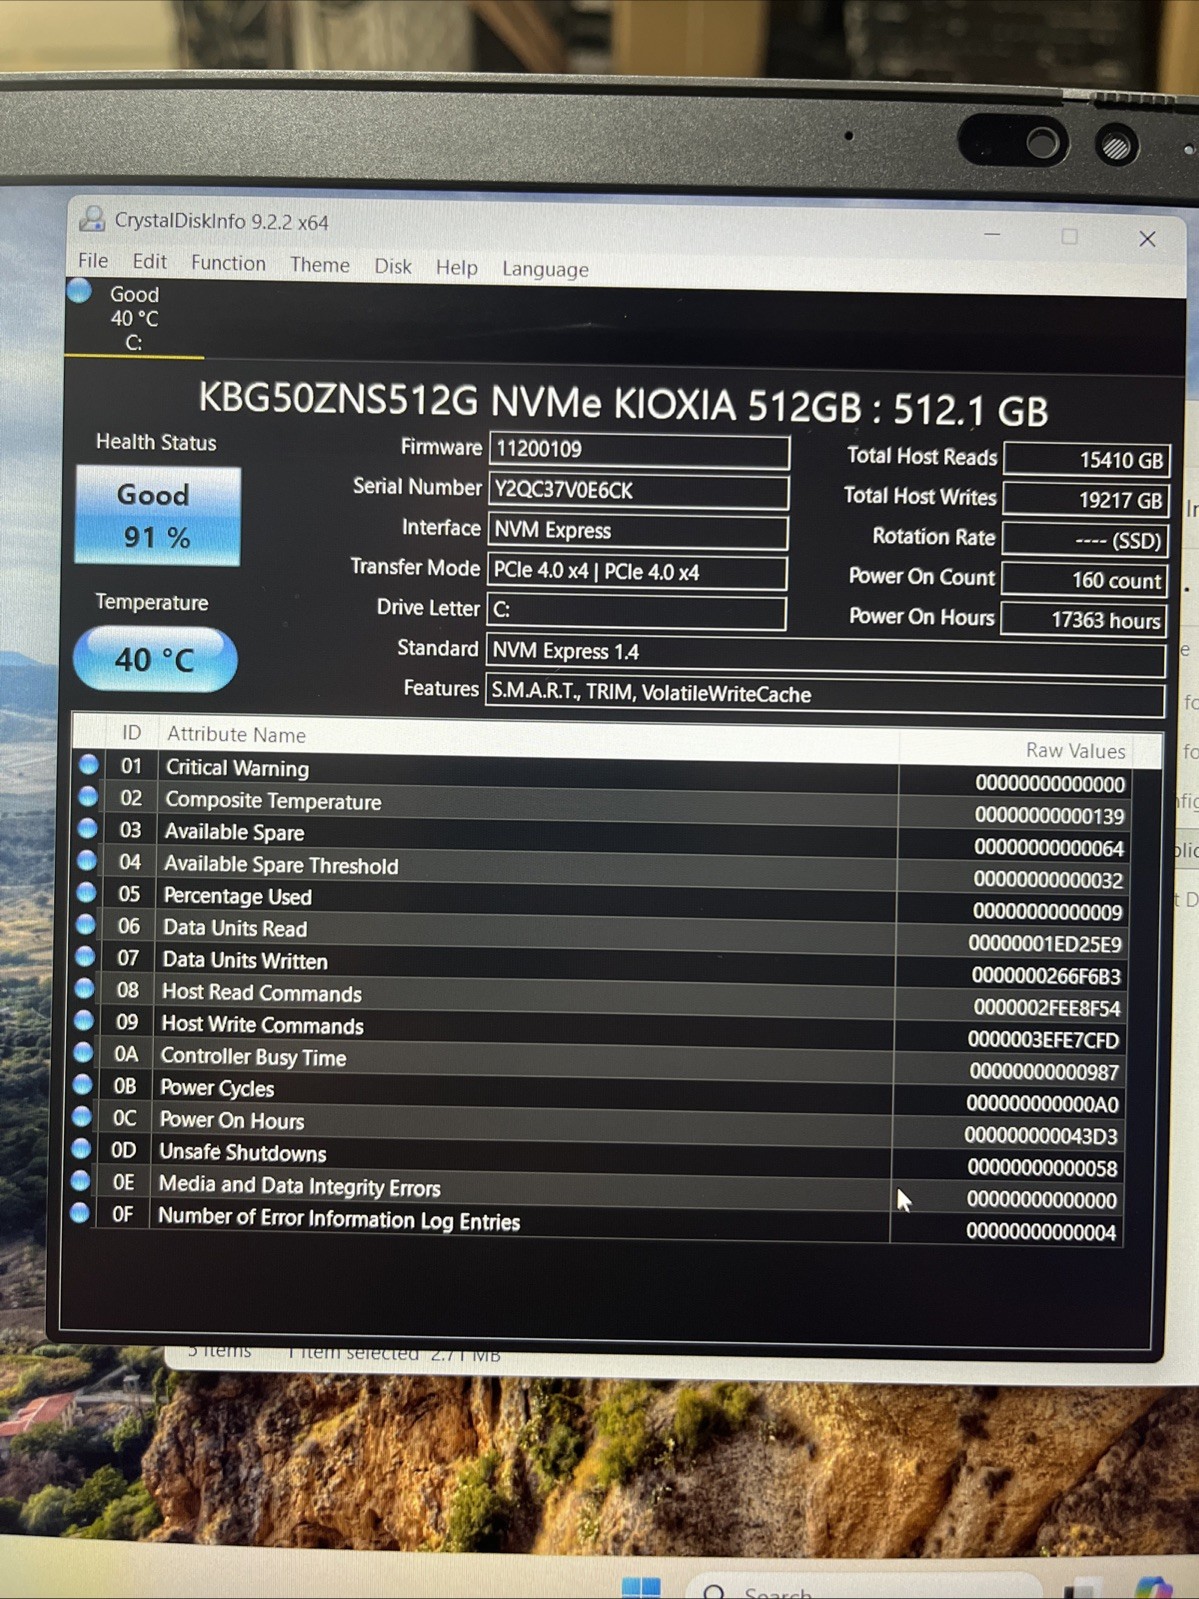Image resolution: width=1199 pixels, height=1599 pixels.
Task: Click the Serial Number field Y2QC37V0E6CK
Action: tap(638, 491)
